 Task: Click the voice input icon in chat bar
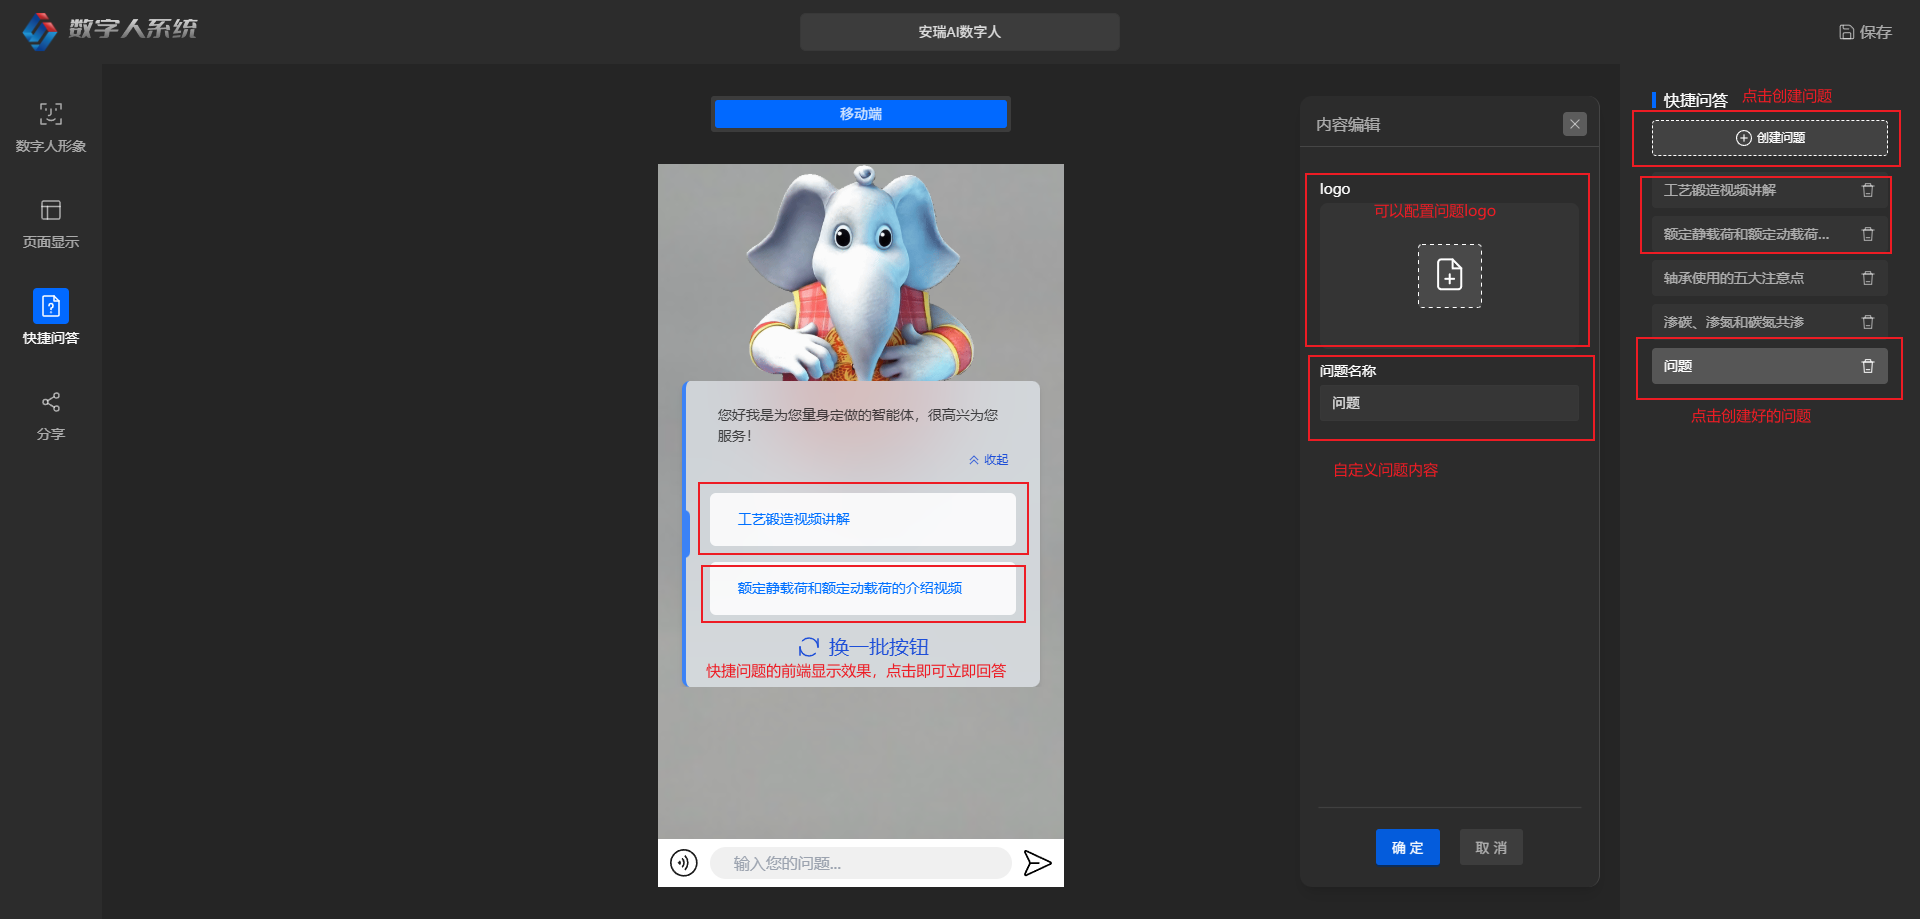[684, 862]
